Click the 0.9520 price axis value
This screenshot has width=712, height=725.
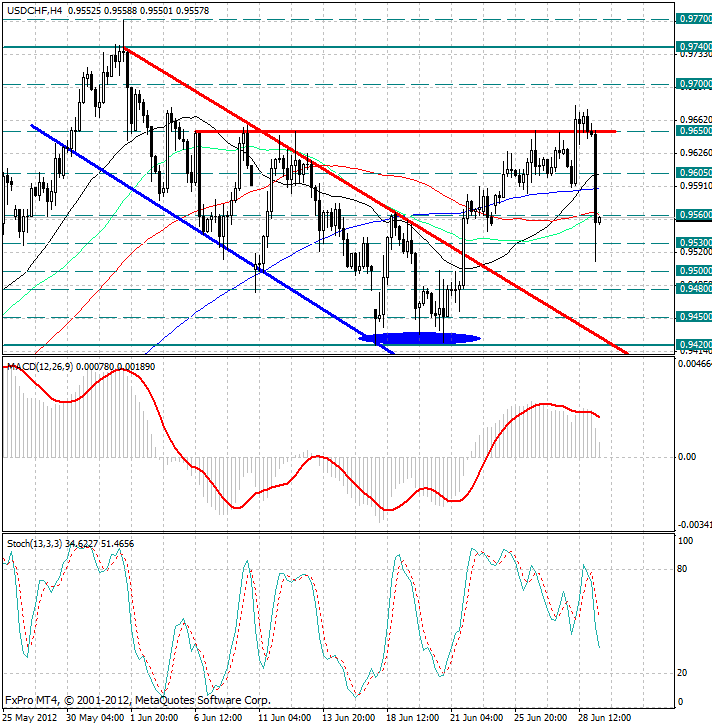(696, 252)
